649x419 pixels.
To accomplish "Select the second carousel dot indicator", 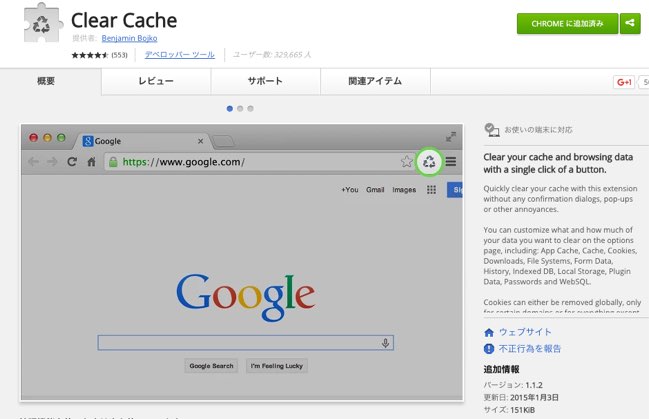I will [x=240, y=108].
